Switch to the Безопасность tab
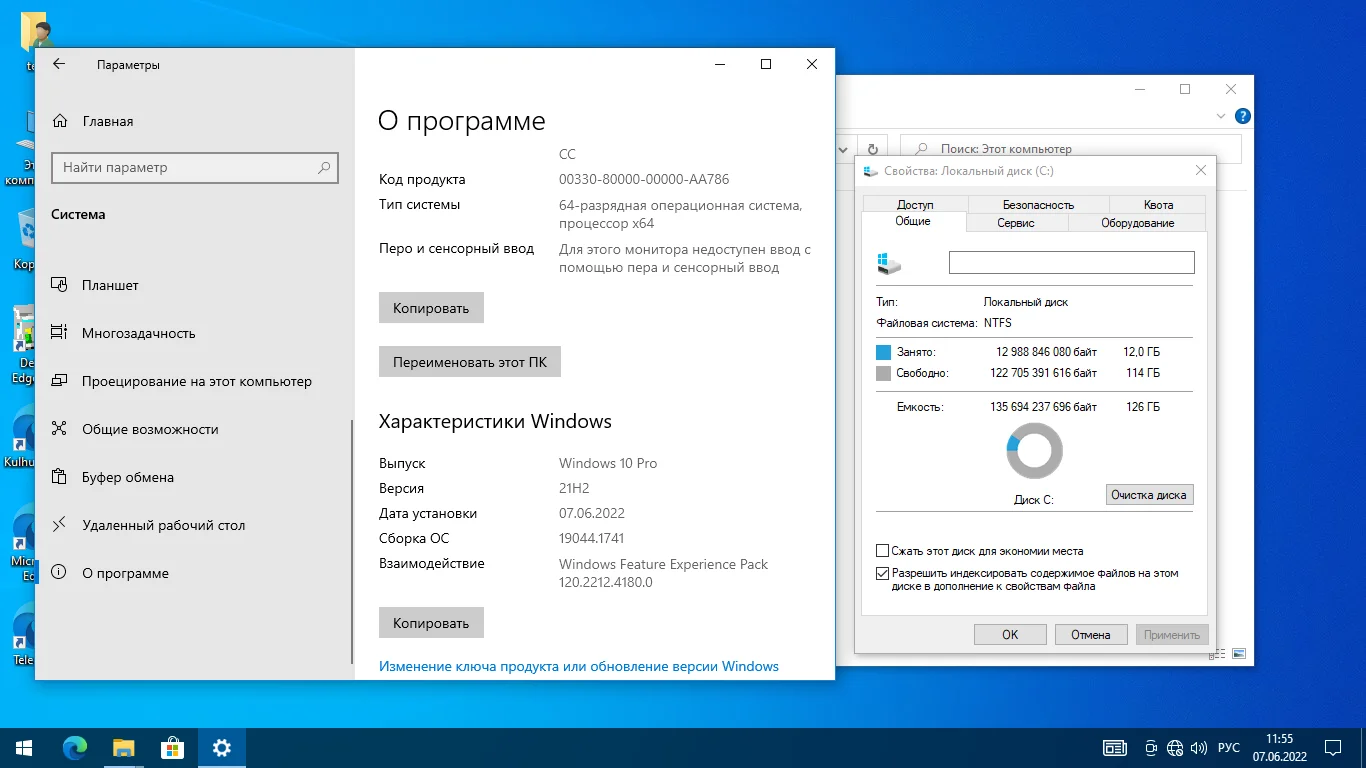 point(1038,204)
